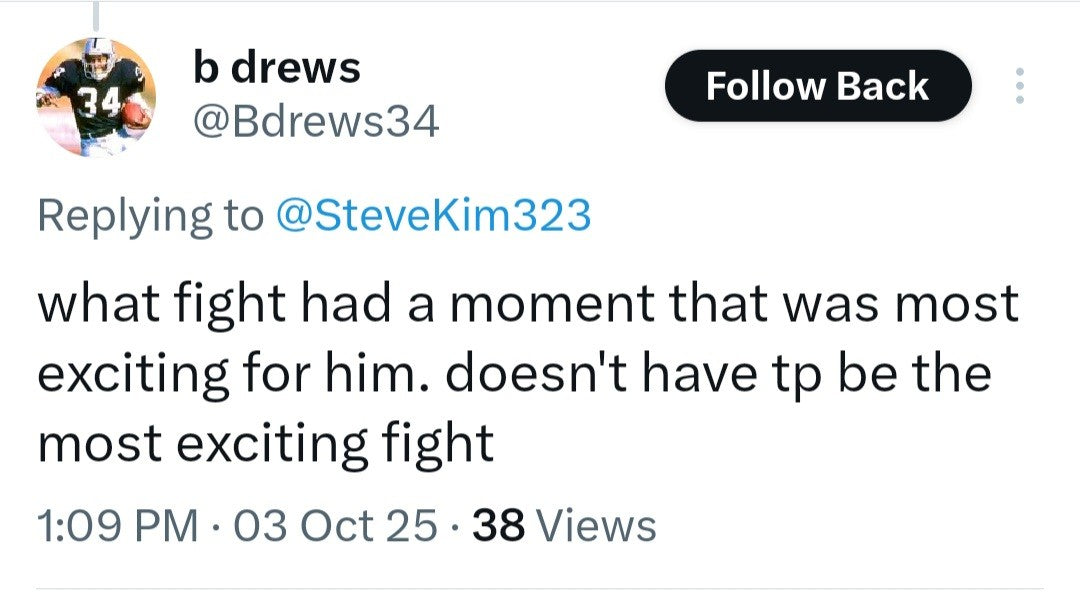This screenshot has height=592, width=1080.
Task: Open the three-dot more options menu
Action: [1019, 87]
